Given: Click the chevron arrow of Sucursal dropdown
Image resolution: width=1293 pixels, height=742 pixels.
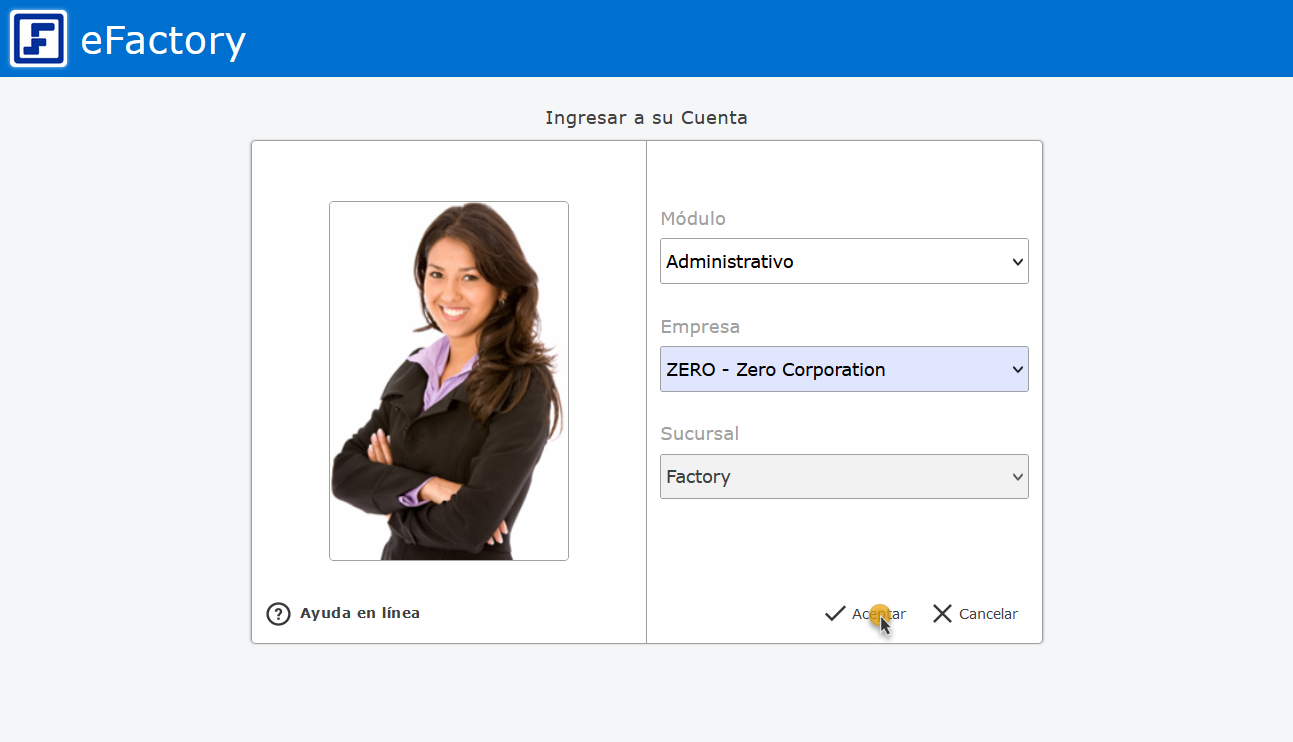Looking at the screenshot, I should coord(1018,477).
